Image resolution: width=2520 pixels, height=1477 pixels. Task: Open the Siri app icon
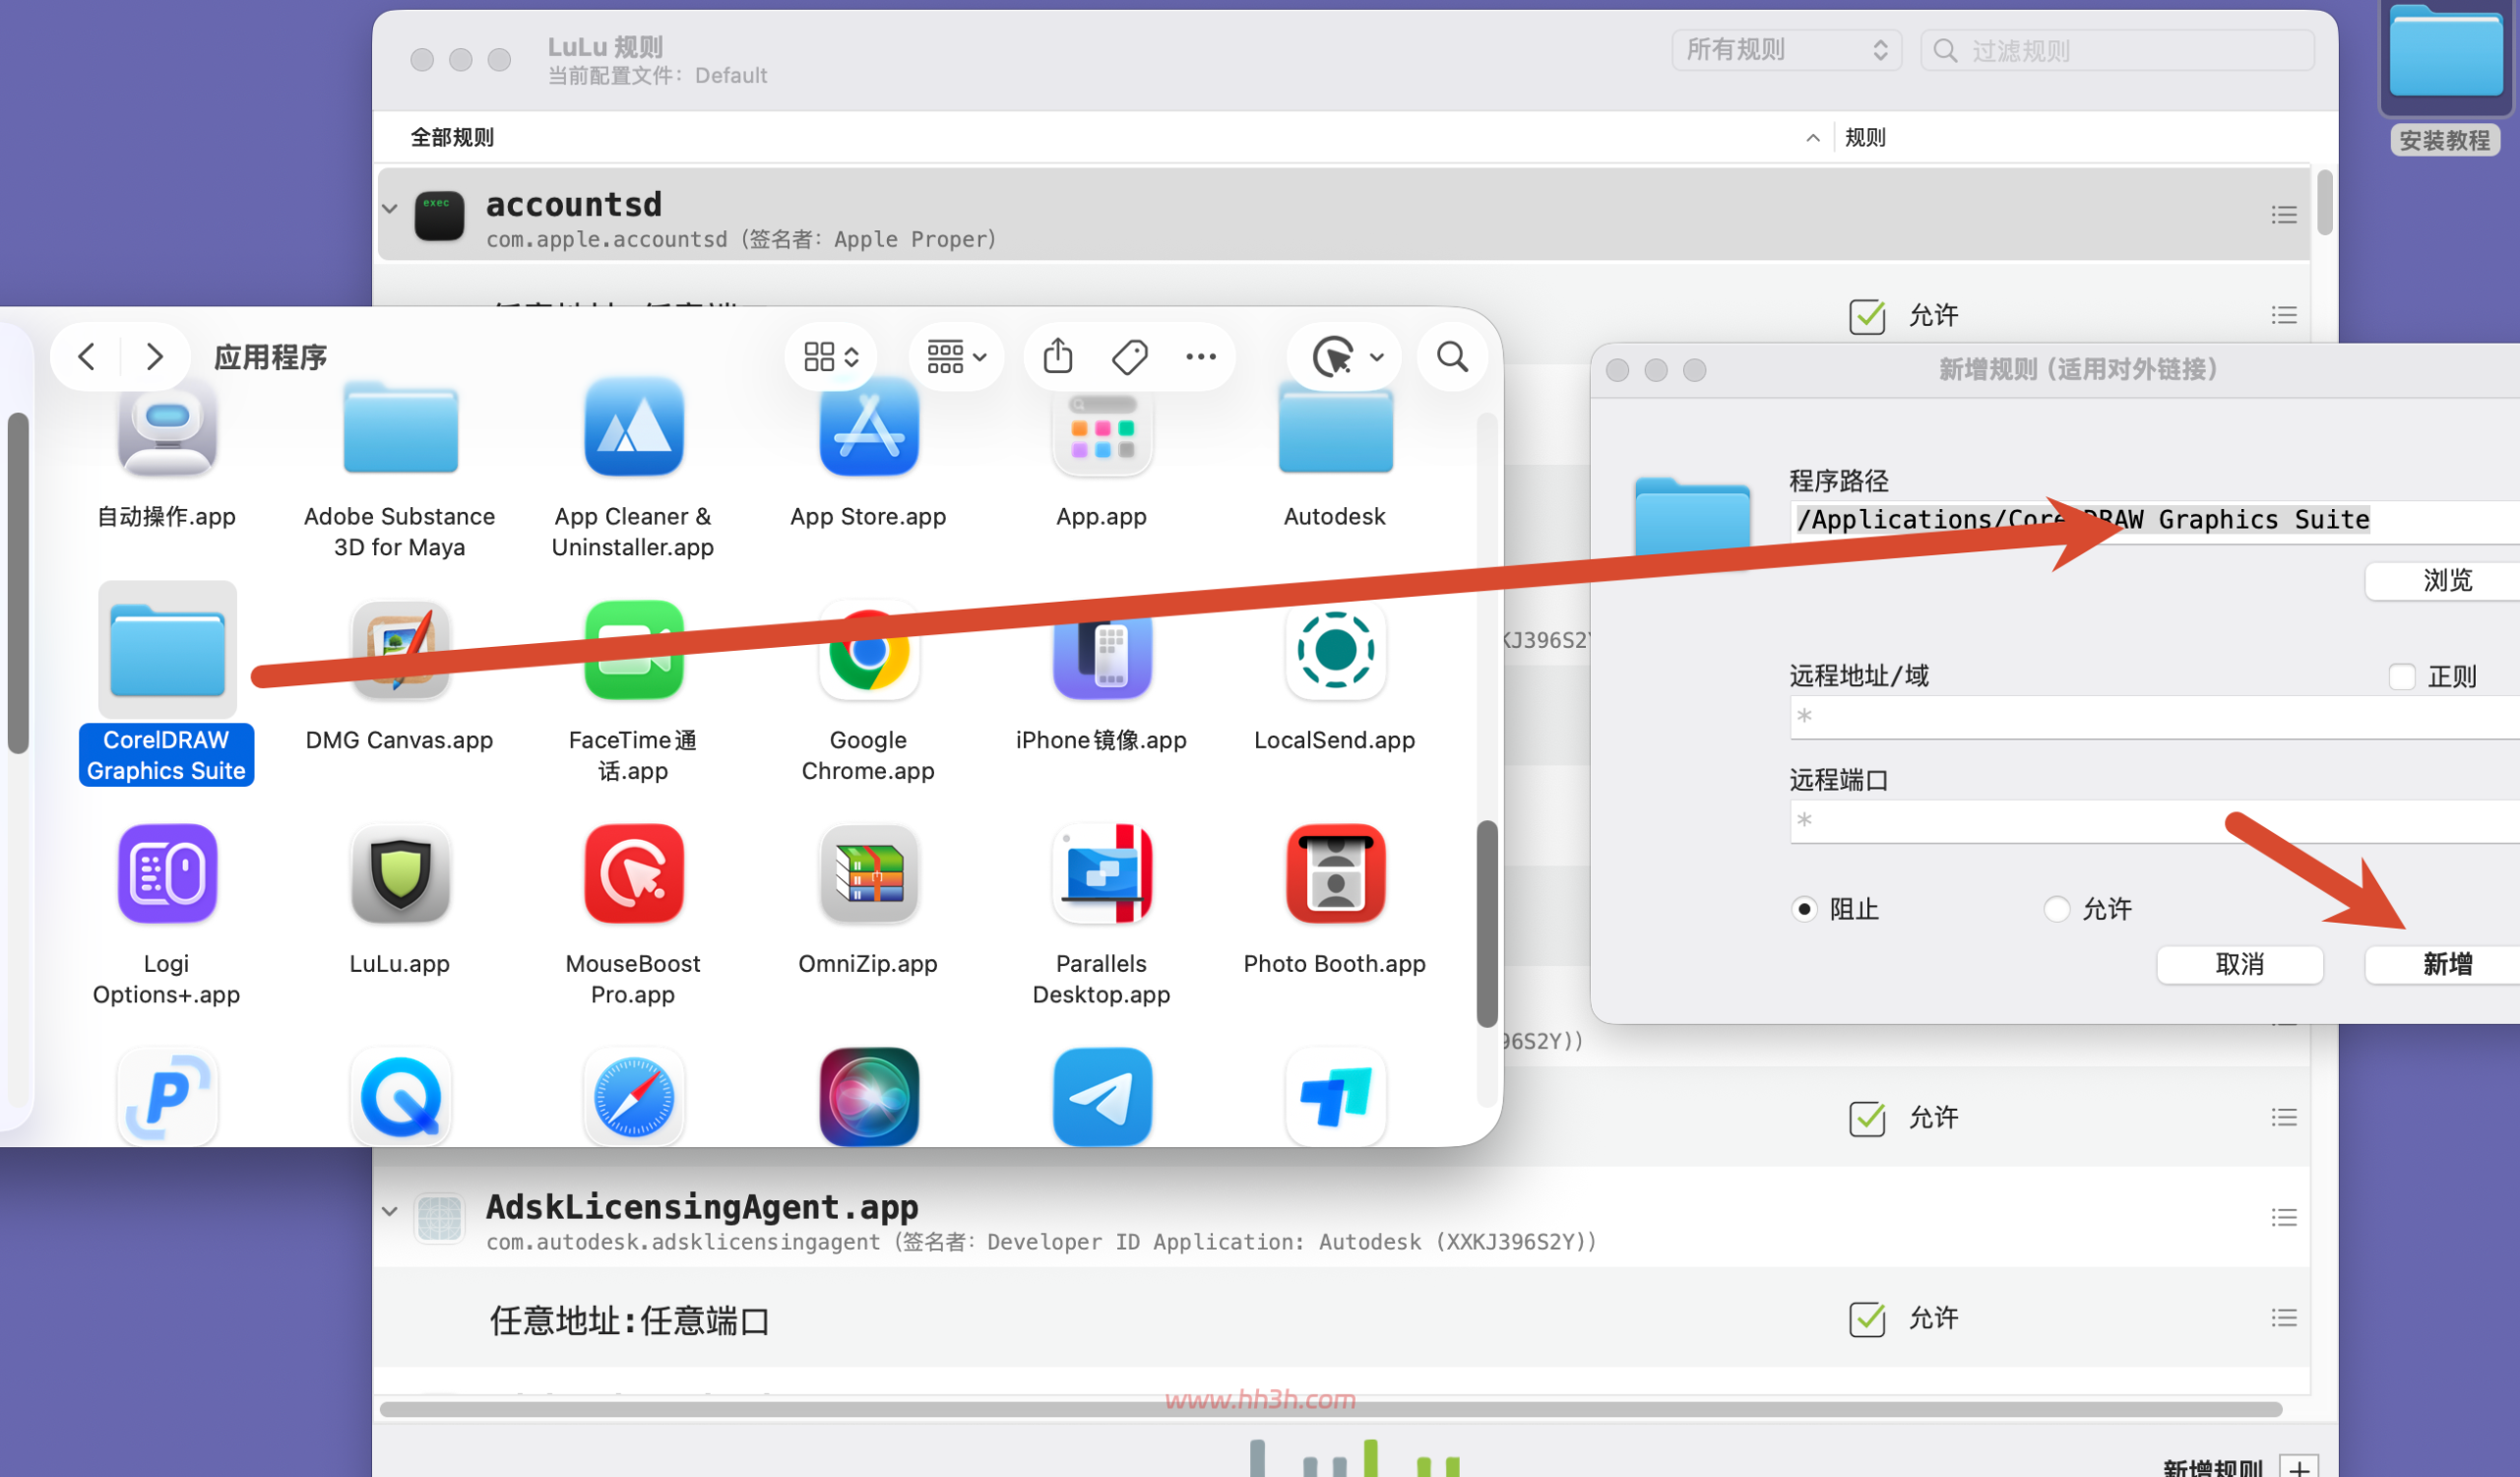point(868,1096)
